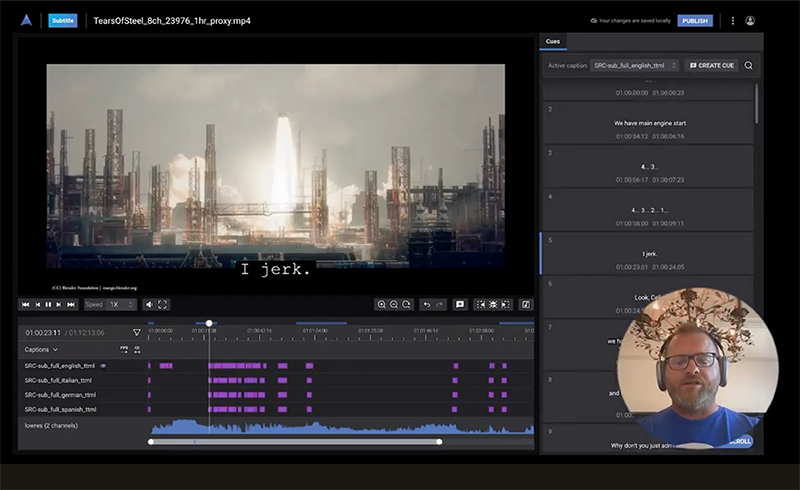Pause the video playback

click(48, 305)
